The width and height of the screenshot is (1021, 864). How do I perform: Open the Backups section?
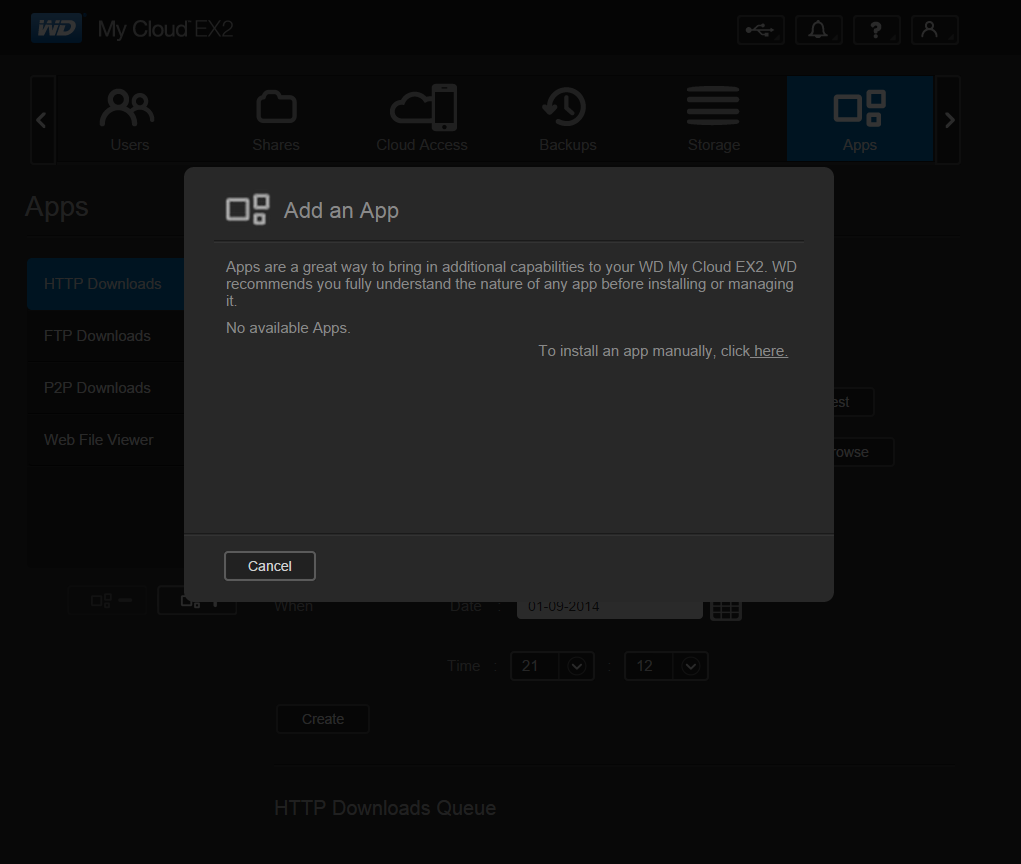[x=568, y=119]
